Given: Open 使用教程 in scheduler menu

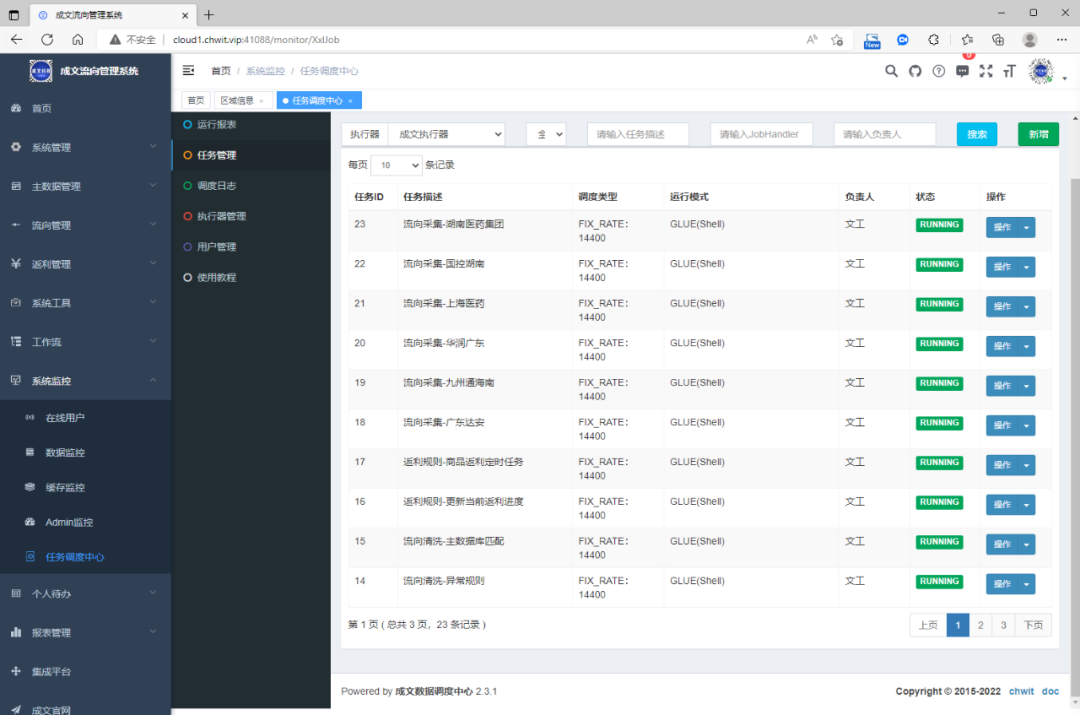Looking at the screenshot, I should click(251, 277).
